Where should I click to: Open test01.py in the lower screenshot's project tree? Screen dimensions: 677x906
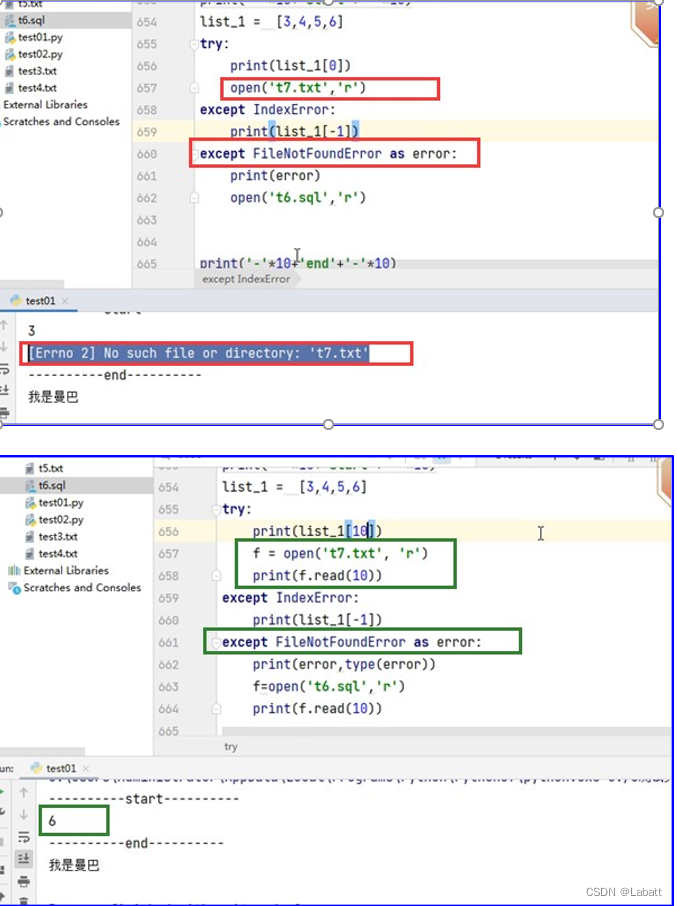(x=61, y=503)
